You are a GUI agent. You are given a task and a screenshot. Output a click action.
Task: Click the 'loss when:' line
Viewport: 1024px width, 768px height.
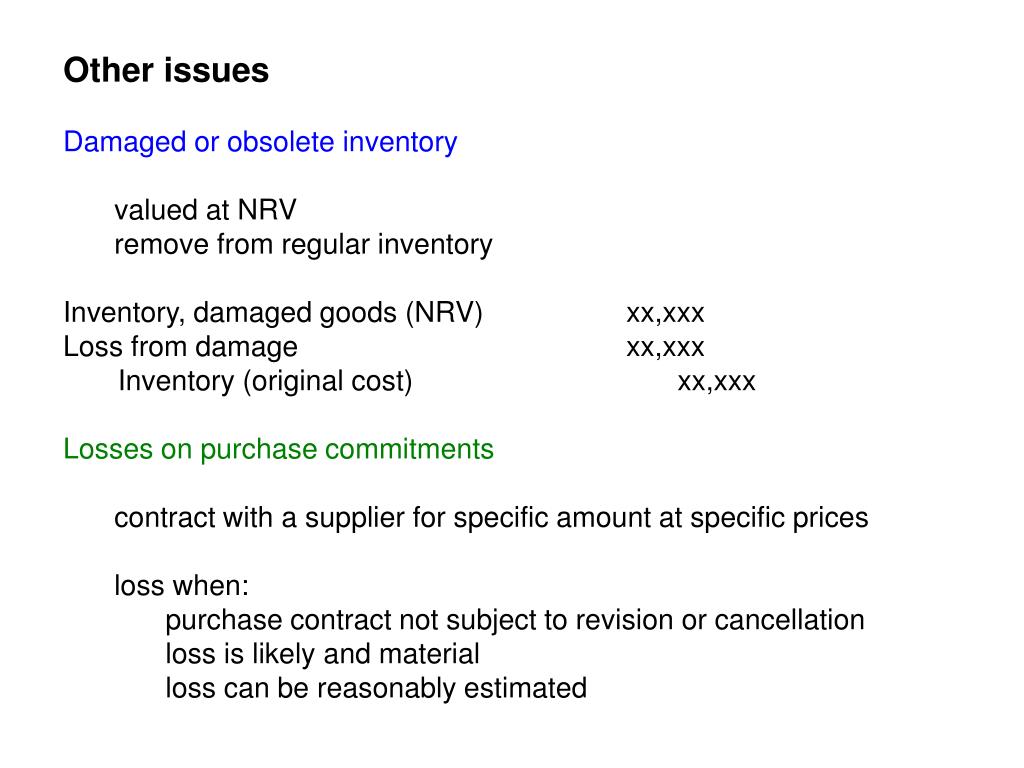(x=182, y=585)
